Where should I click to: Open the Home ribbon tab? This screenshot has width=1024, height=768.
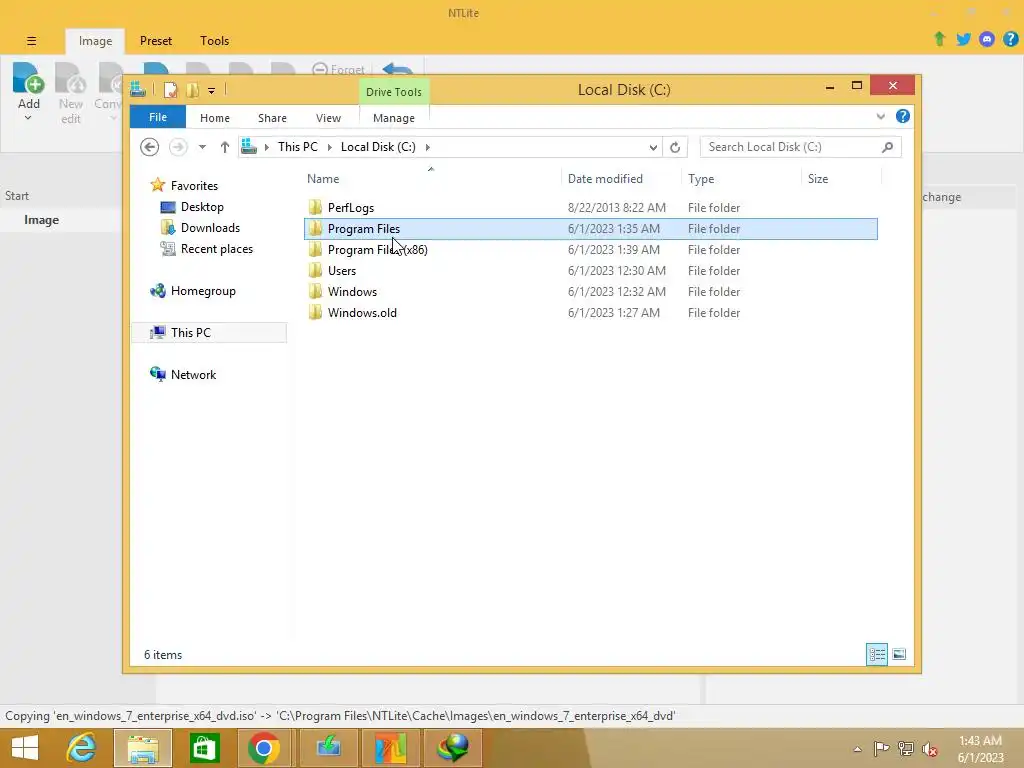(x=215, y=118)
